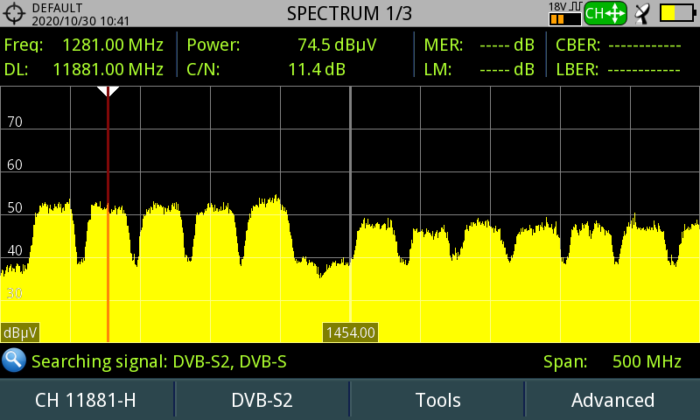Tap the LM reading field

click(479, 69)
